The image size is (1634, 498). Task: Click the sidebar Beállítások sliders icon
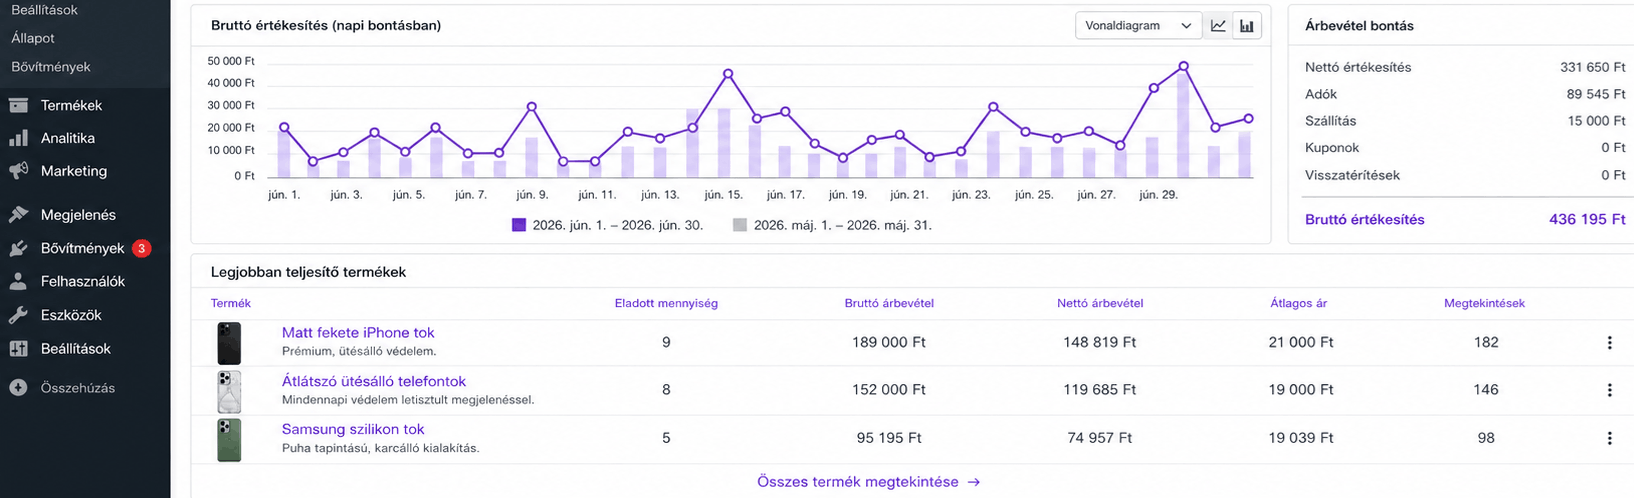click(x=18, y=349)
